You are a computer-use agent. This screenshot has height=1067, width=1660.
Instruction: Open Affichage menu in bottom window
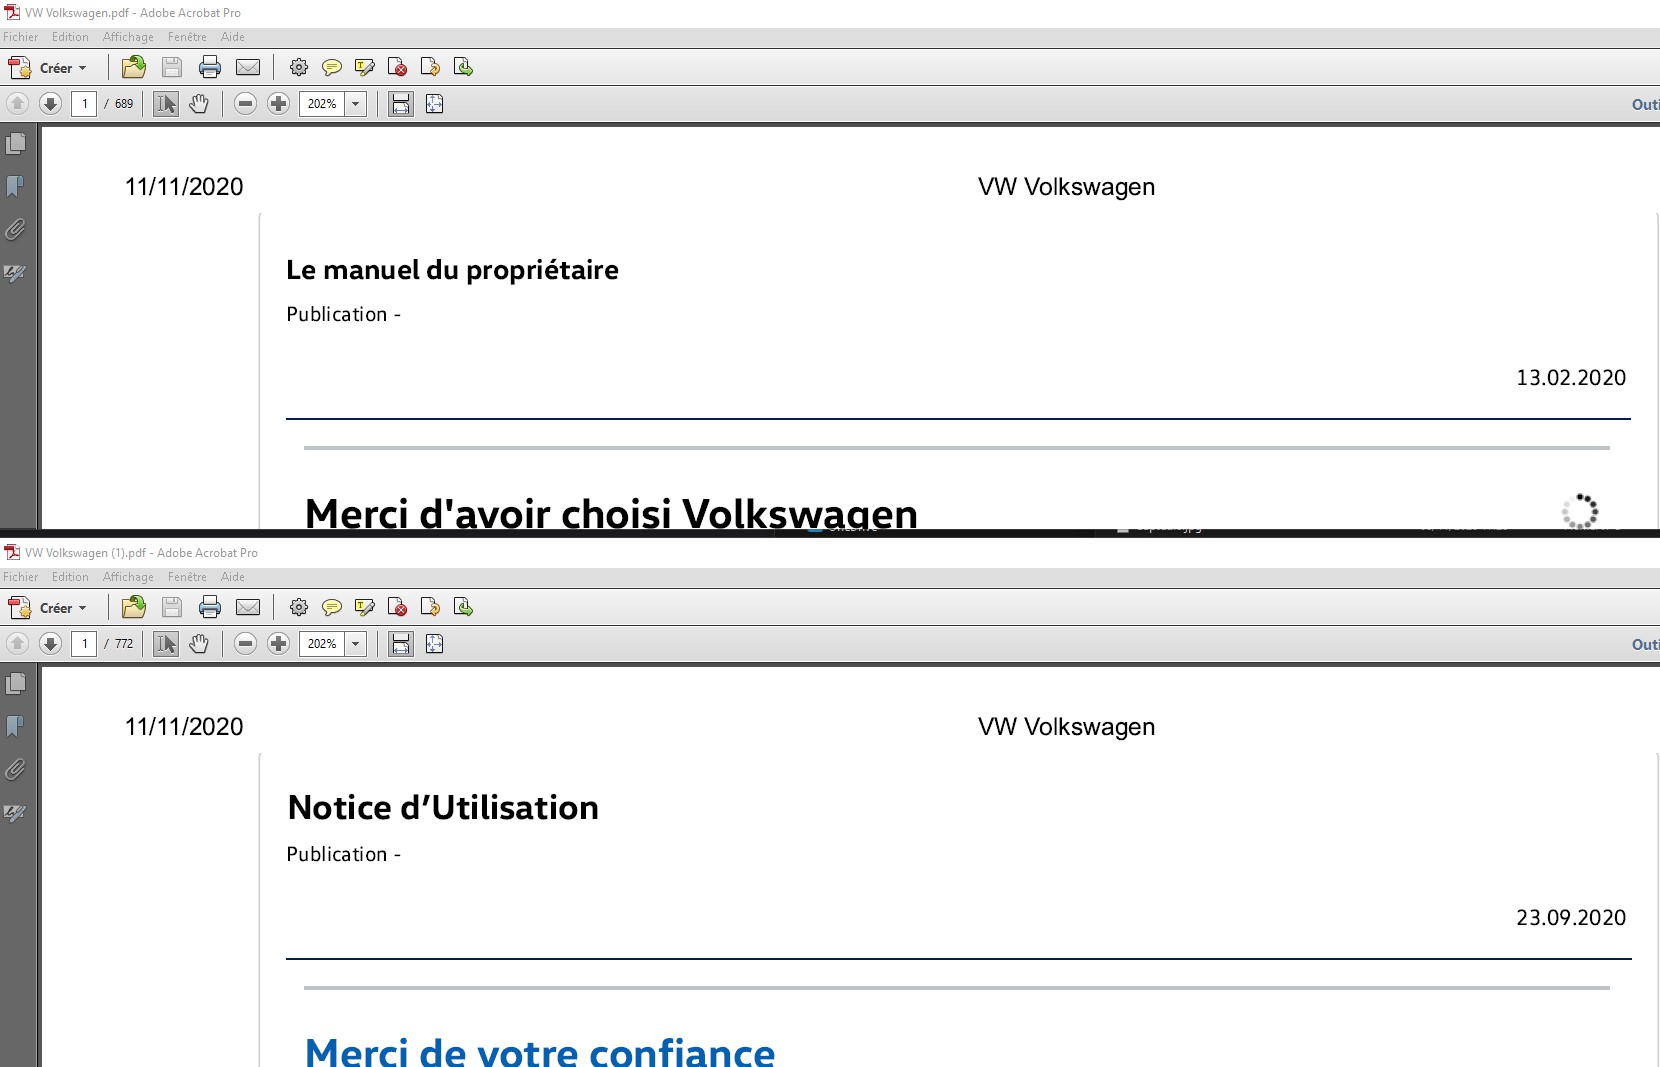coord(128,577)
